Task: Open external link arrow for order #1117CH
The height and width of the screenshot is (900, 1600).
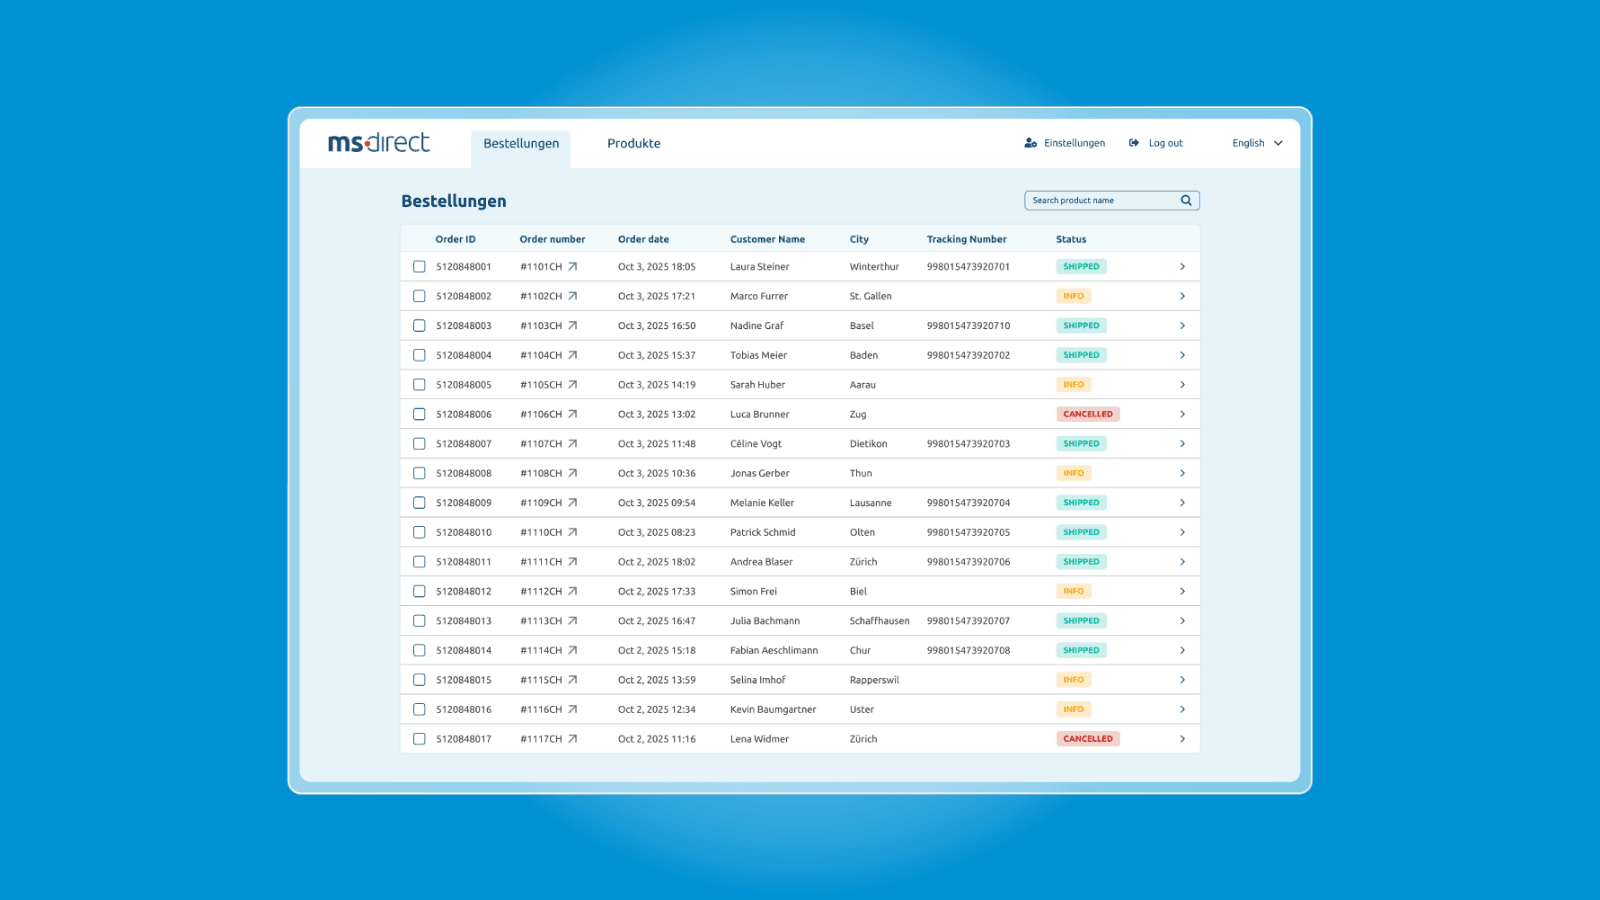Action: point(573,739)
